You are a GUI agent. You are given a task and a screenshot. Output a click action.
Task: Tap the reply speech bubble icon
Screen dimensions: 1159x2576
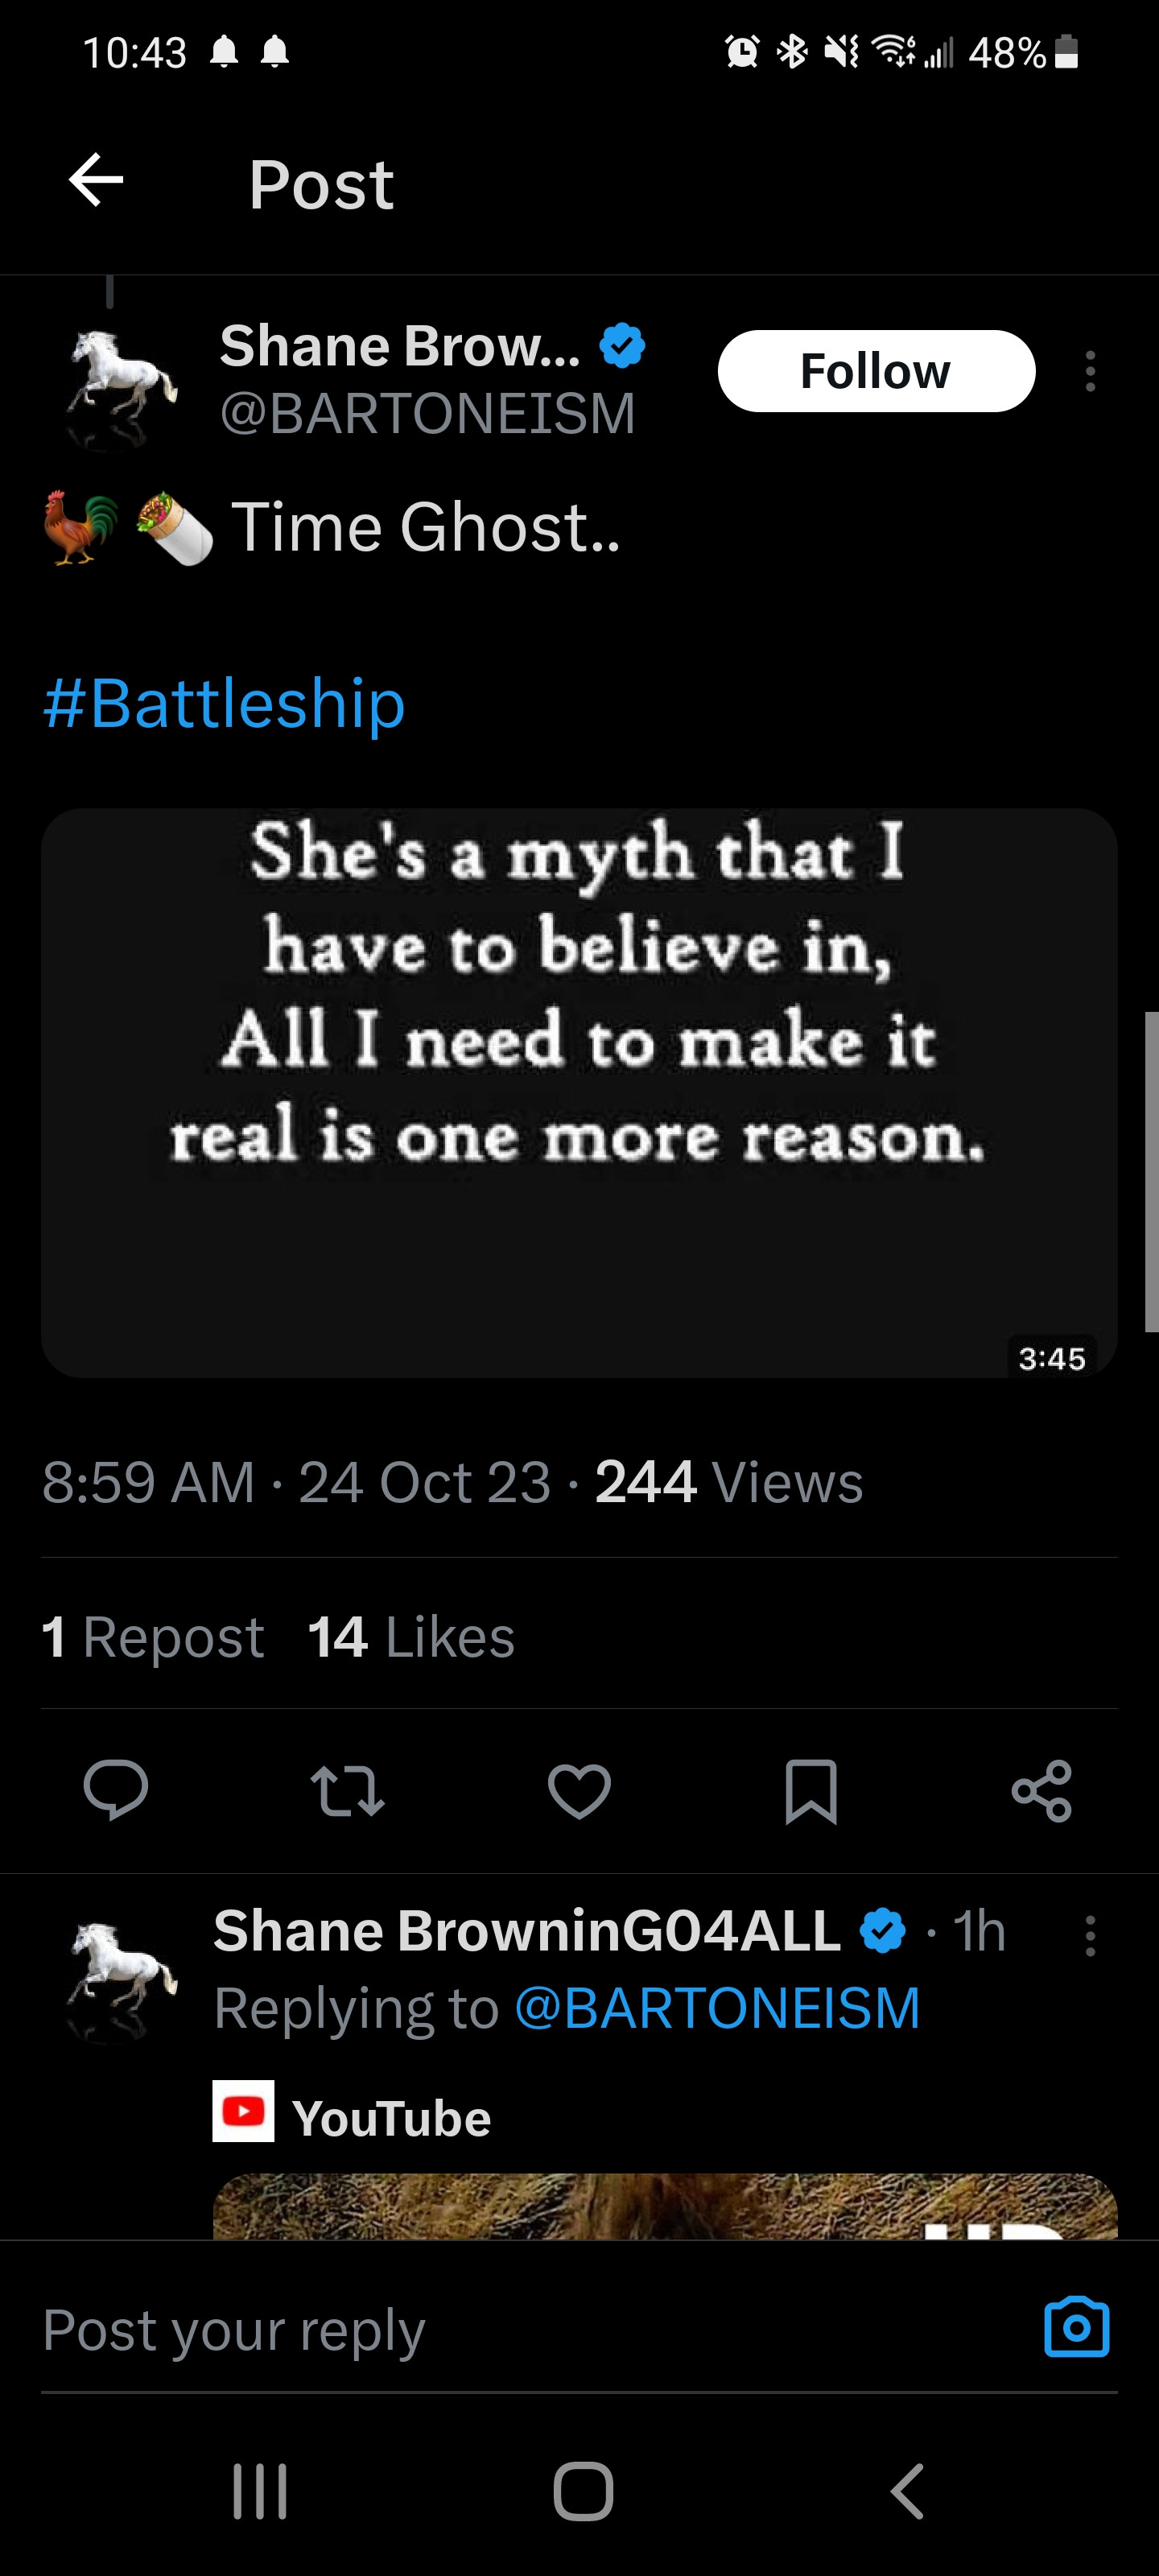tap(116, 1790)
